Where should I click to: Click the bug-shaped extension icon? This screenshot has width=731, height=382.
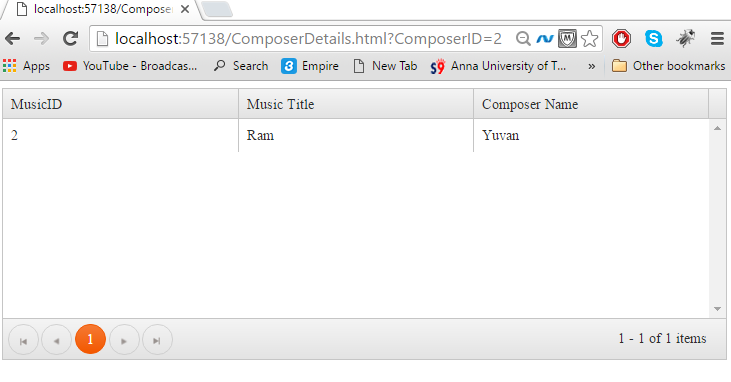pos(685,39)
